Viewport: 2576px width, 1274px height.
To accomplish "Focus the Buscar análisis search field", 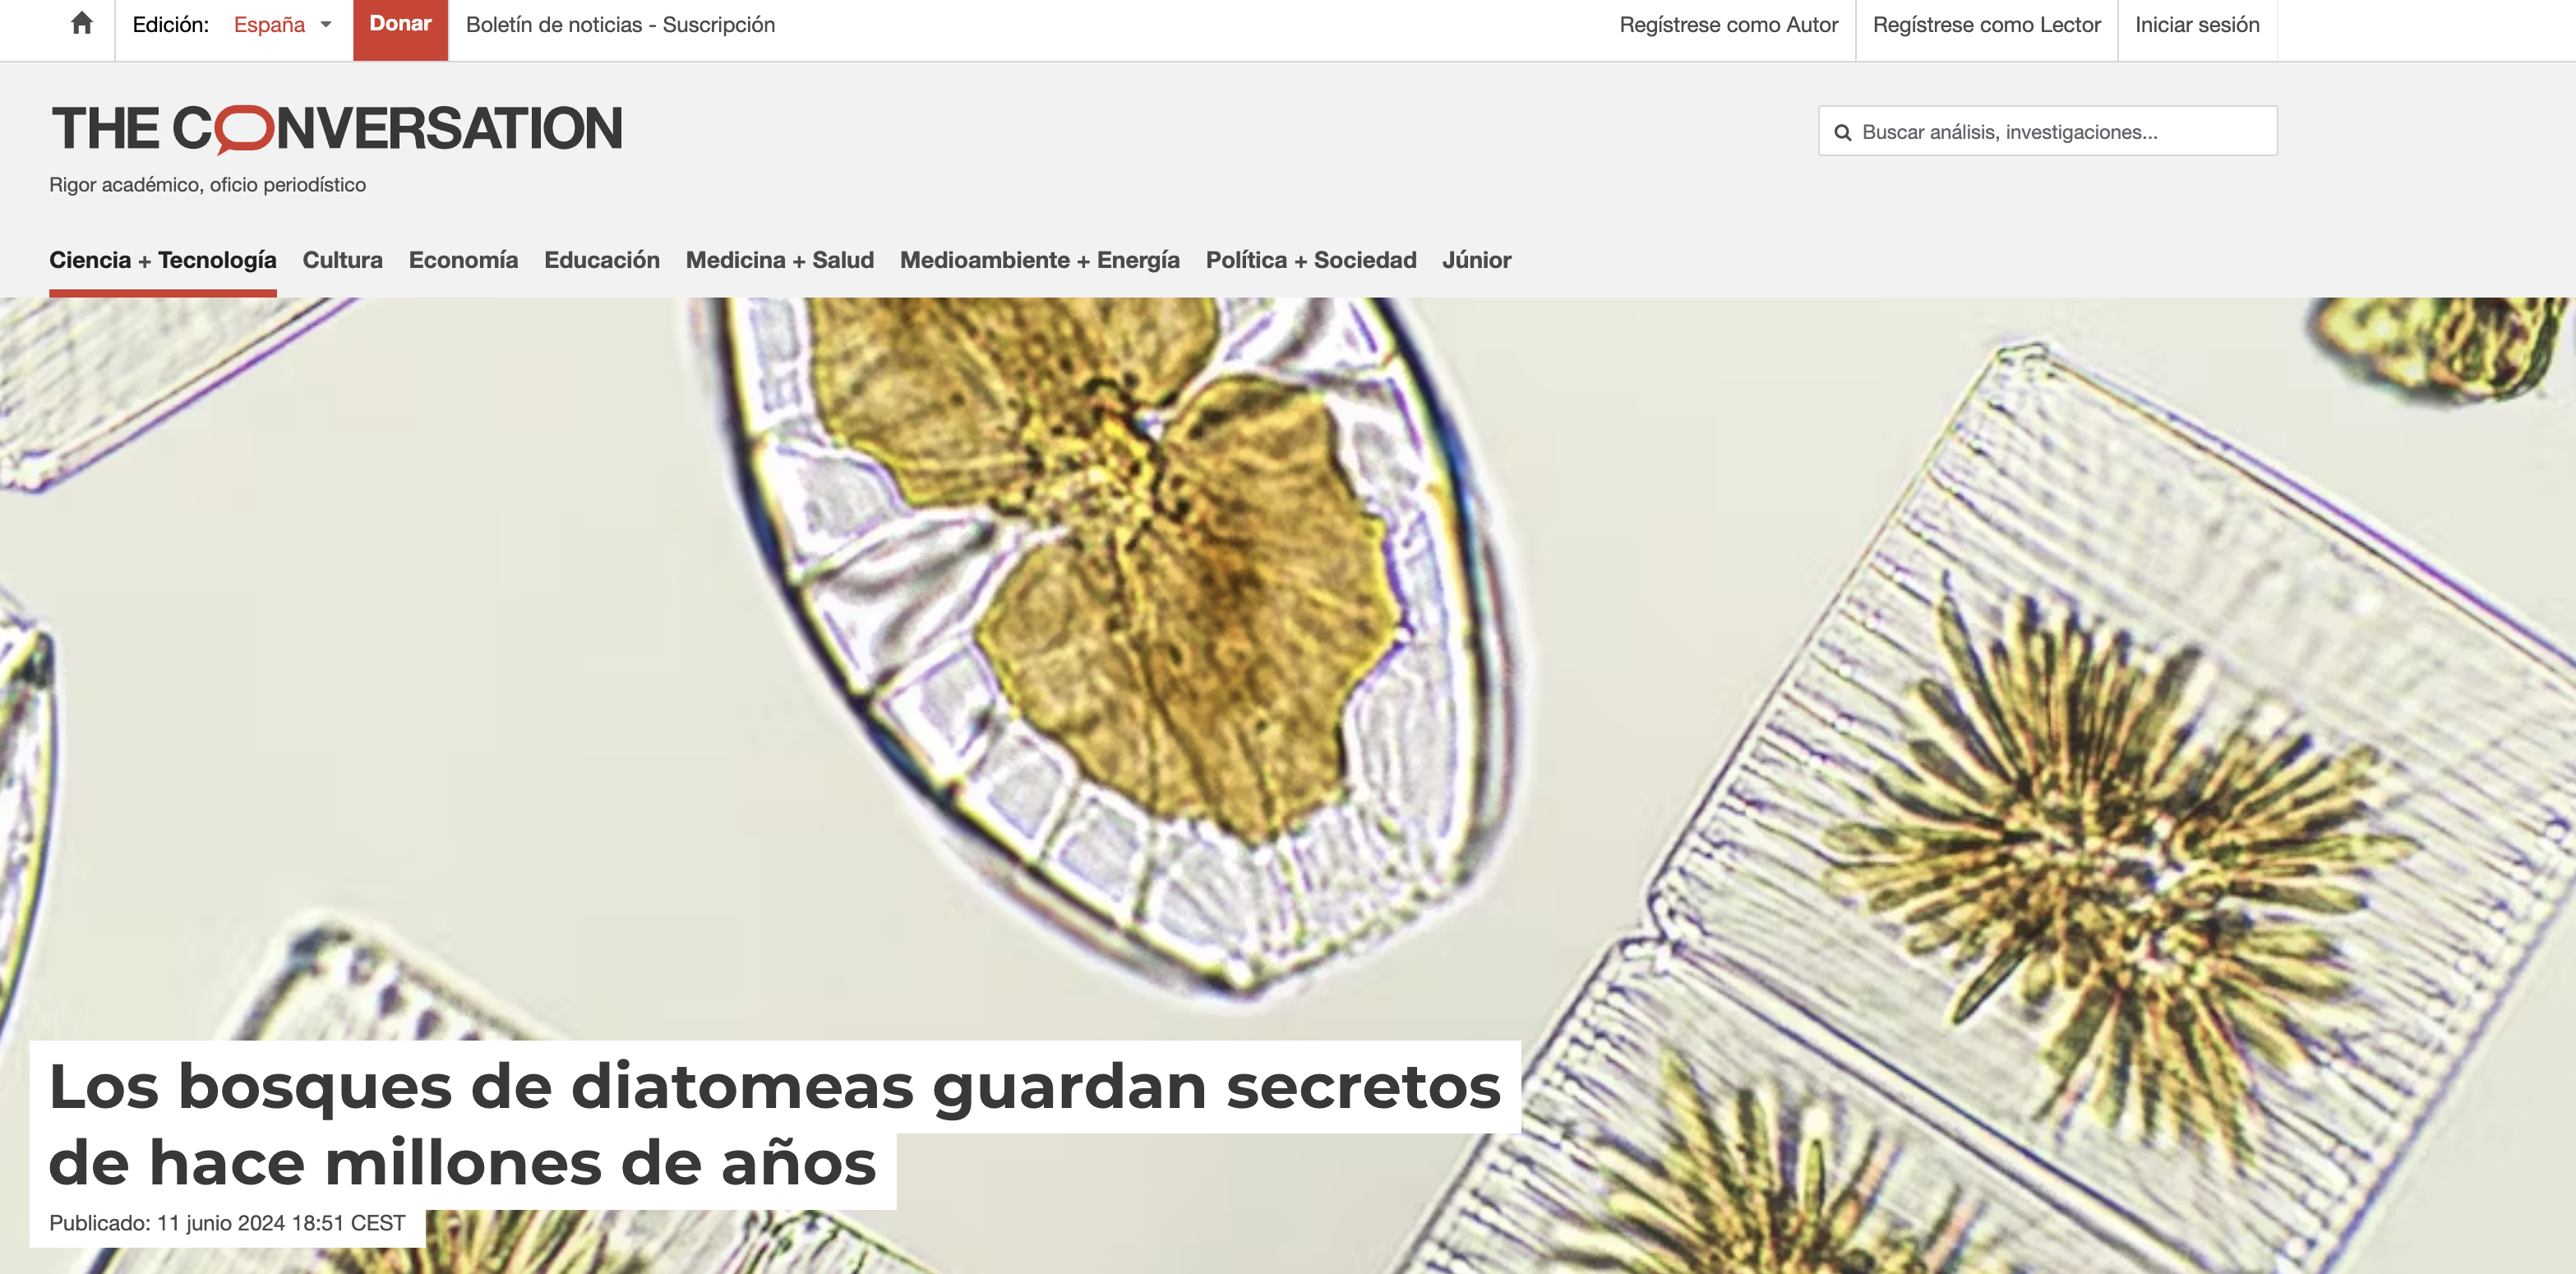I will tap(2047, 131).
